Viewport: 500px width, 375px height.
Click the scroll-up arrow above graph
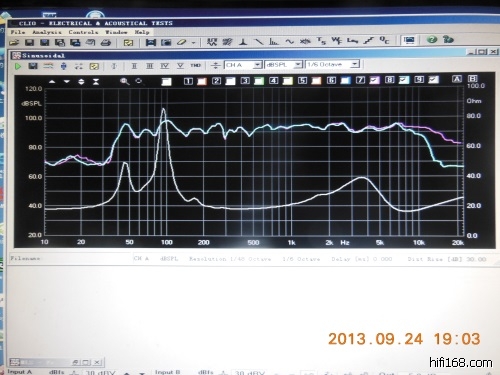[52, 81]
